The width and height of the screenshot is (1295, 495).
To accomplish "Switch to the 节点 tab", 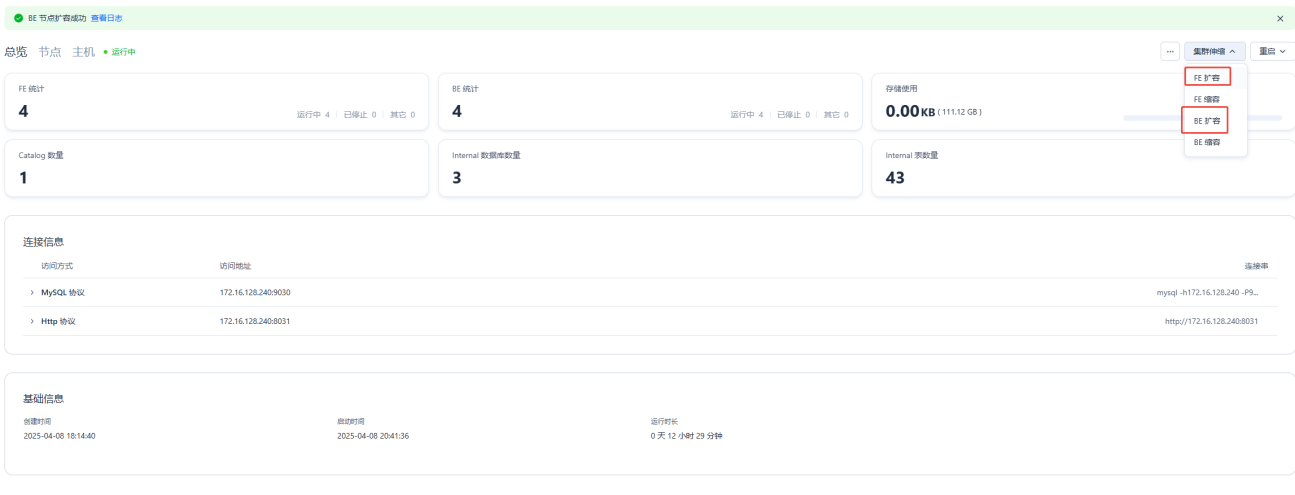I will [x=50, y=52].
